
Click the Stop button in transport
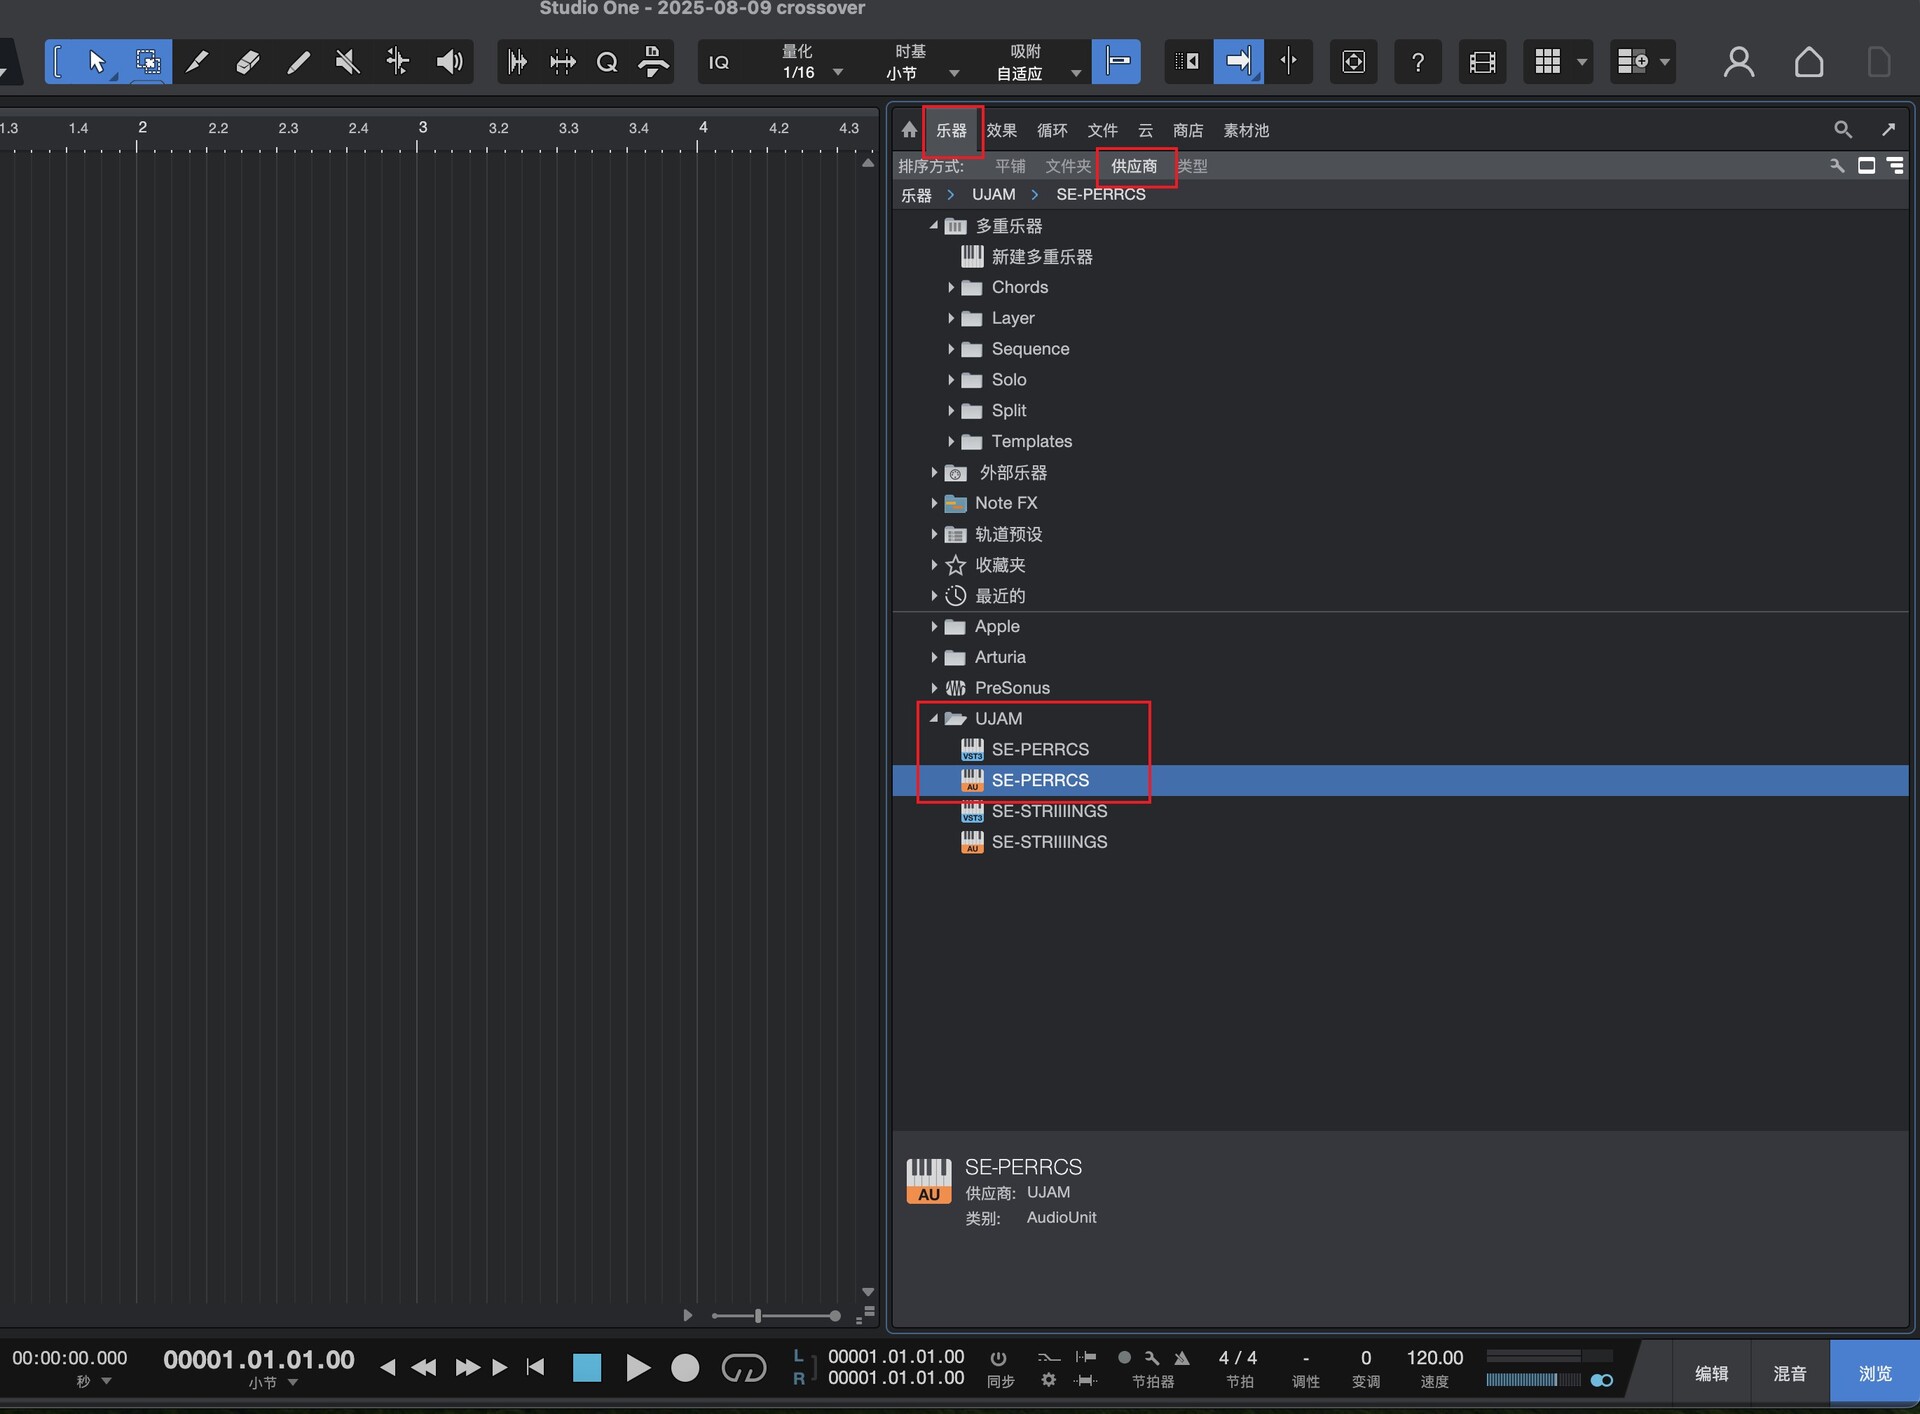point(587,1368)
